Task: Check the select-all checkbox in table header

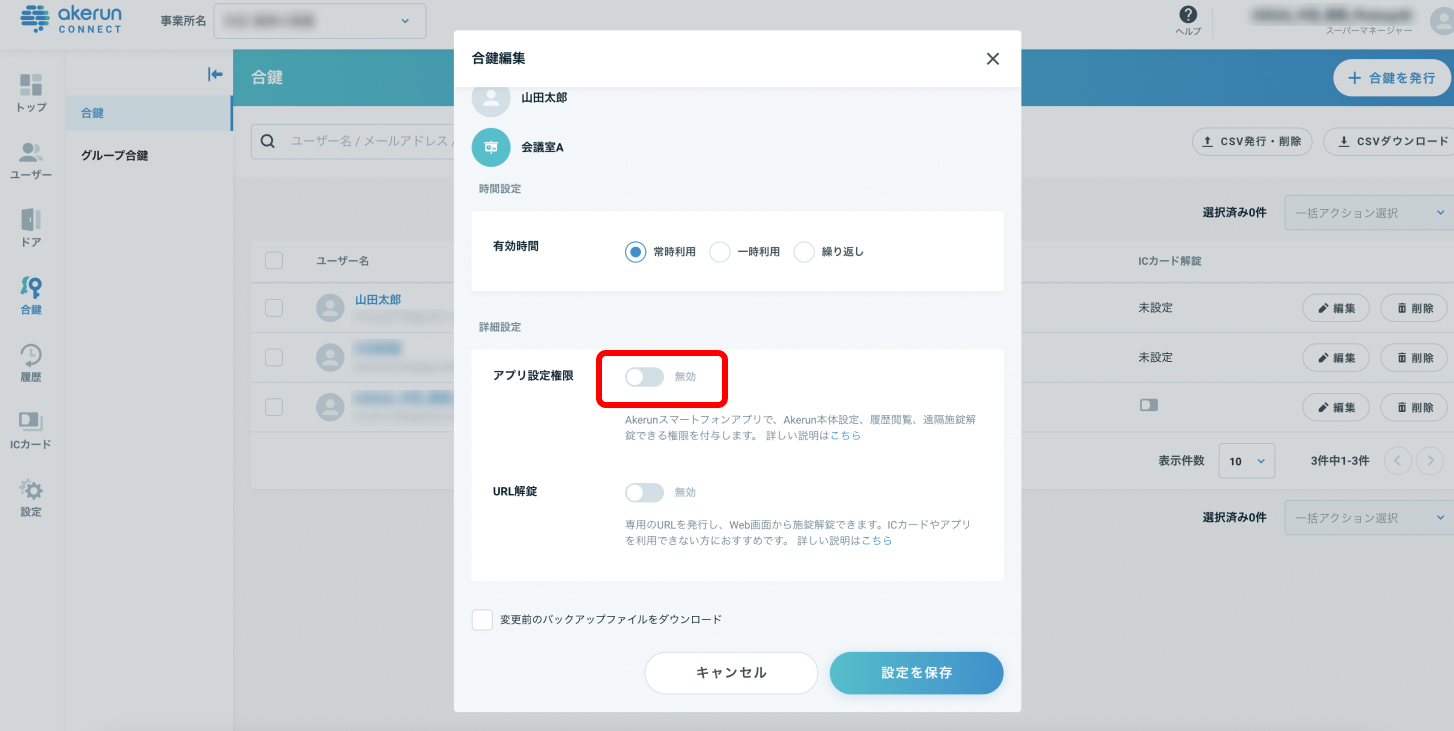Action: (274, 260)
